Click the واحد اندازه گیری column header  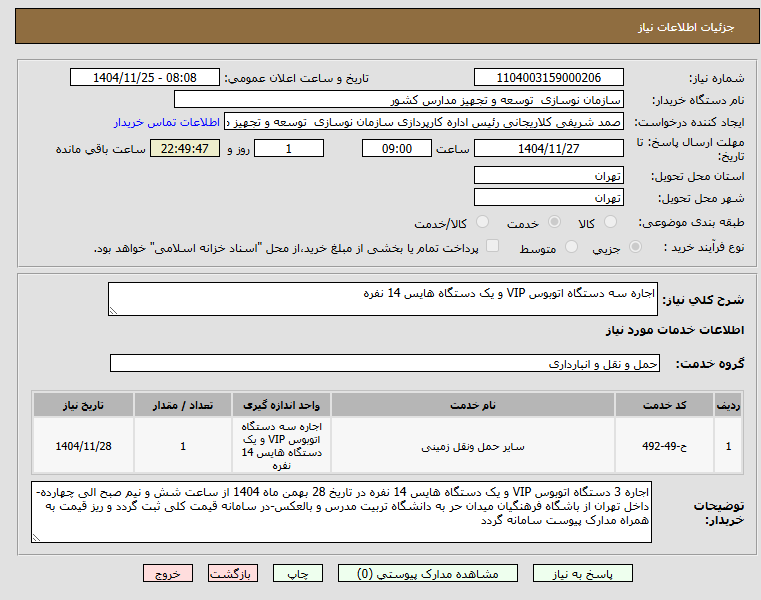[281, 405]
